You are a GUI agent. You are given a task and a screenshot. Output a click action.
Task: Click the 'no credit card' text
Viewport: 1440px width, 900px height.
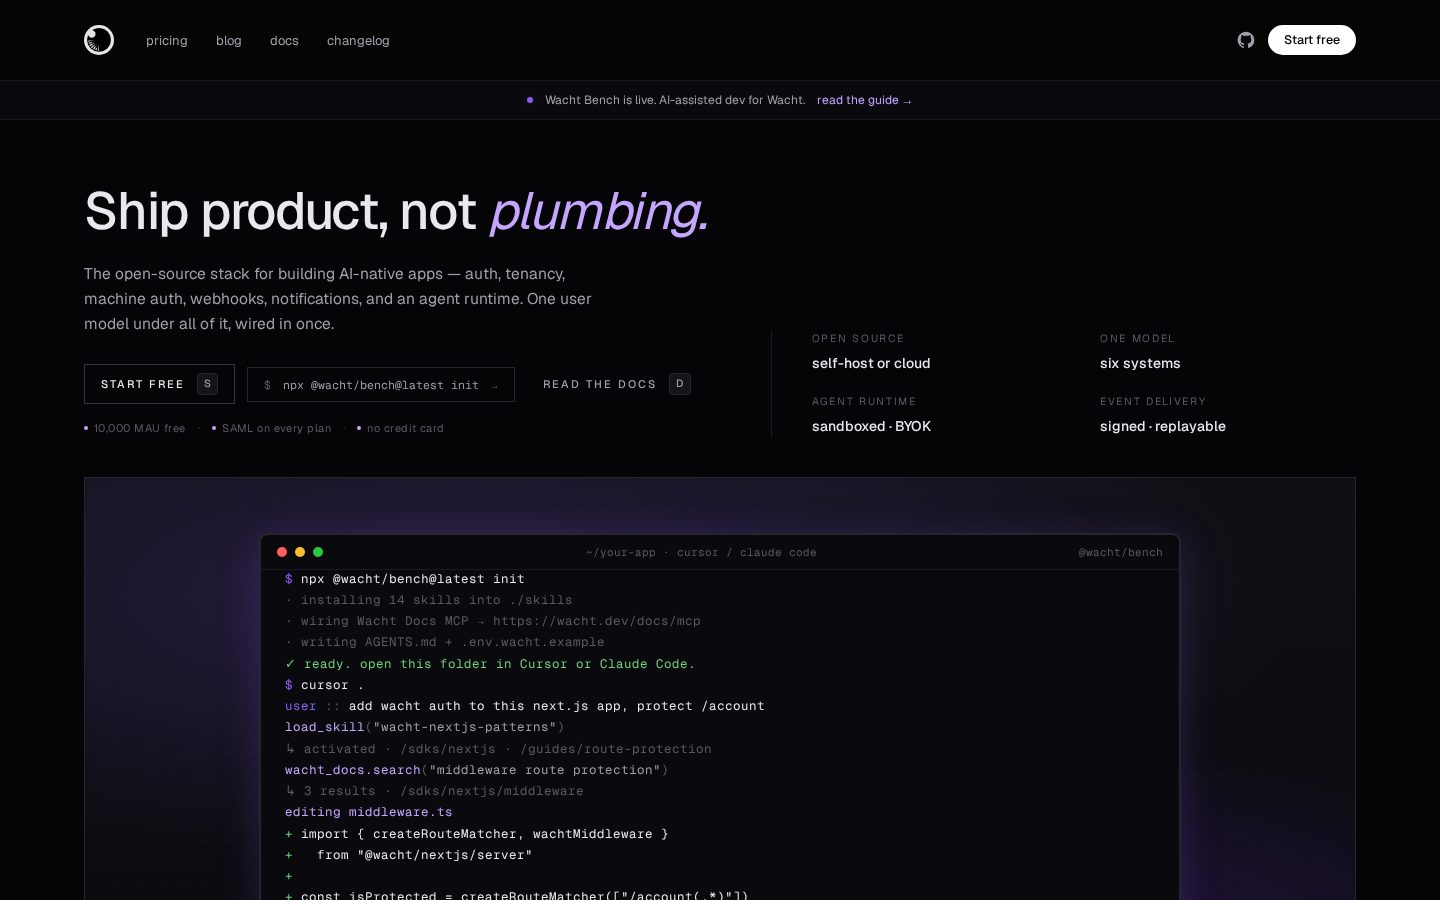405,428
